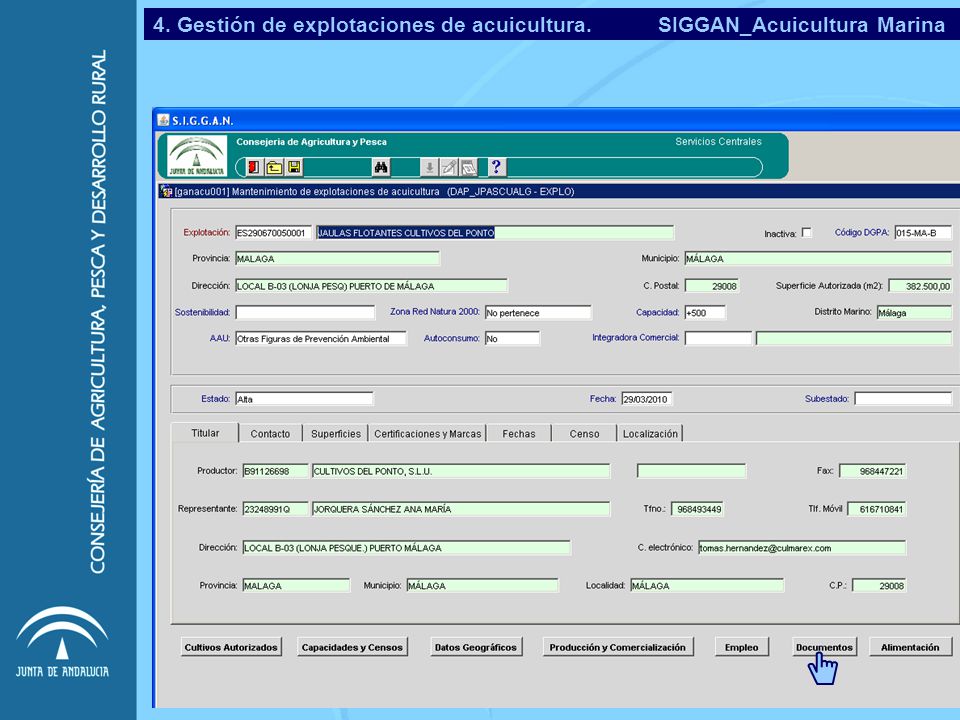This screenshot has width=960, height=720.
Task: Click the Explotación label link
Action: (206, 233)
